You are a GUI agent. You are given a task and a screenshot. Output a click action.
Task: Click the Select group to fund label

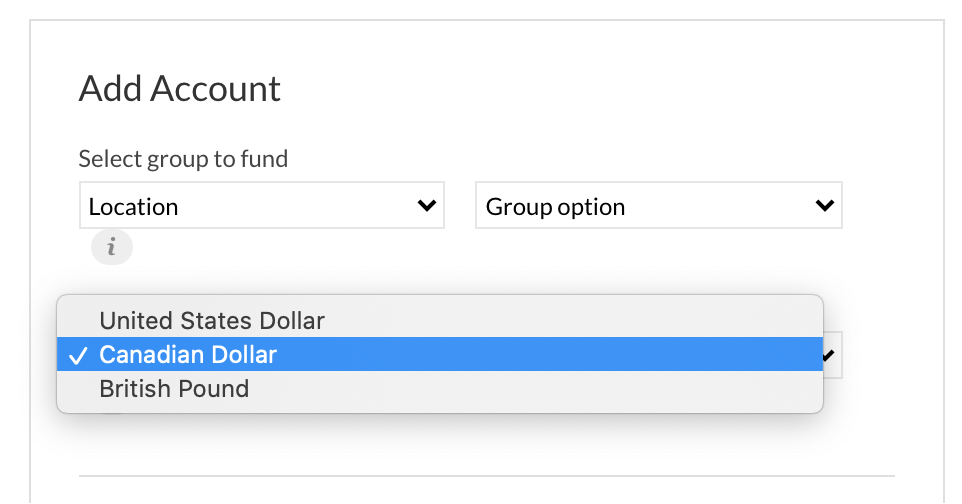pyautogui.click(x=183, y=159)
